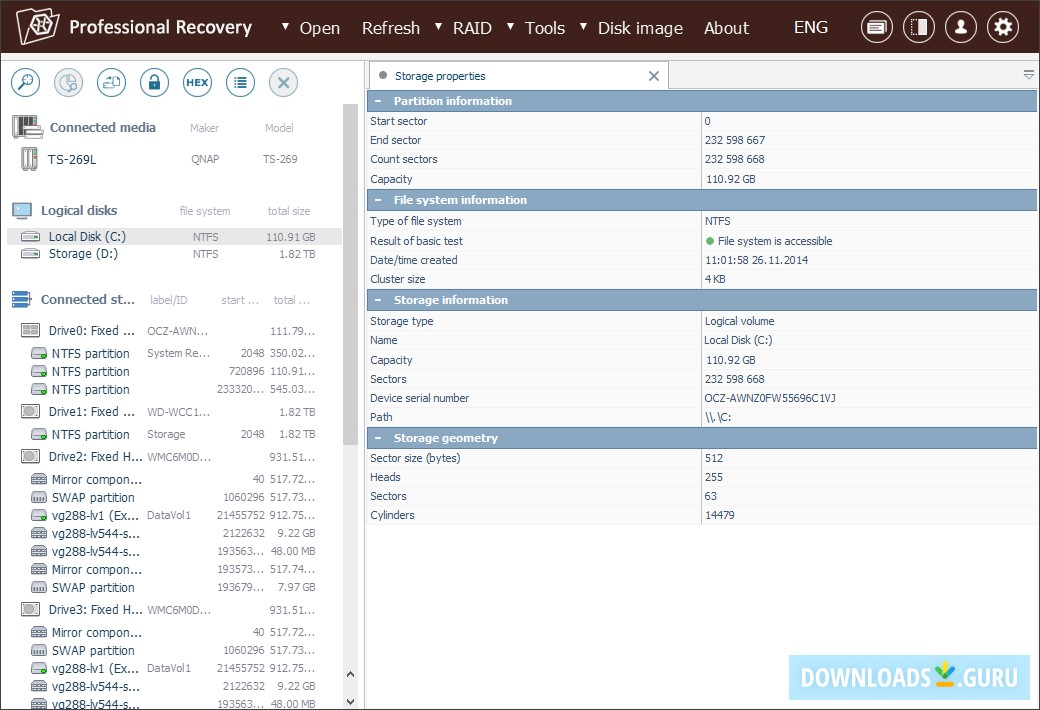Screen dimensions: 1040x710
Task: Toggle the side panel layout icon
Action: click(918, 27)
